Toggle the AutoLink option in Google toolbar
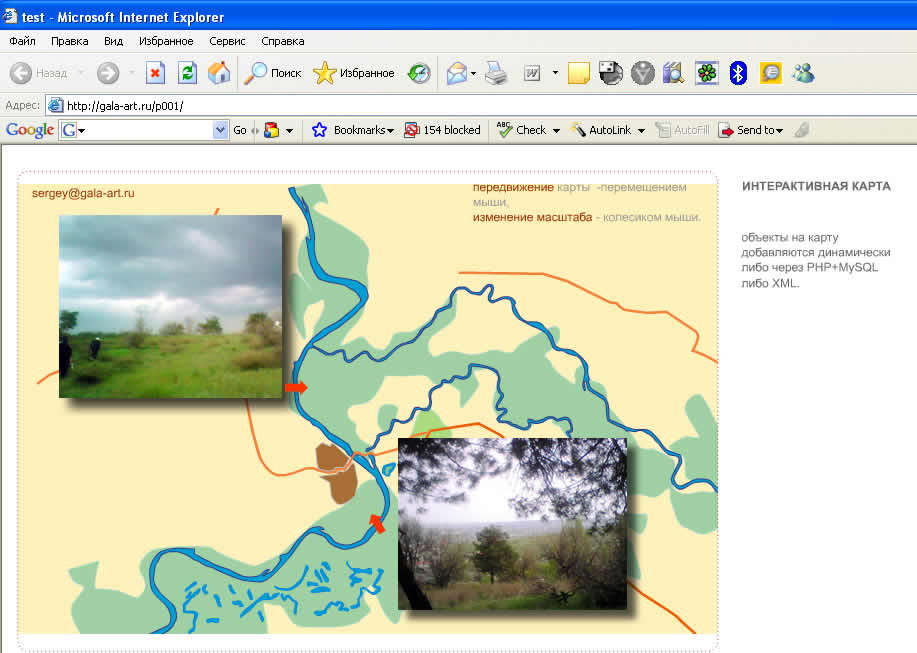The width and height of the screenshot is (917, 653). [x=608, y=130]
